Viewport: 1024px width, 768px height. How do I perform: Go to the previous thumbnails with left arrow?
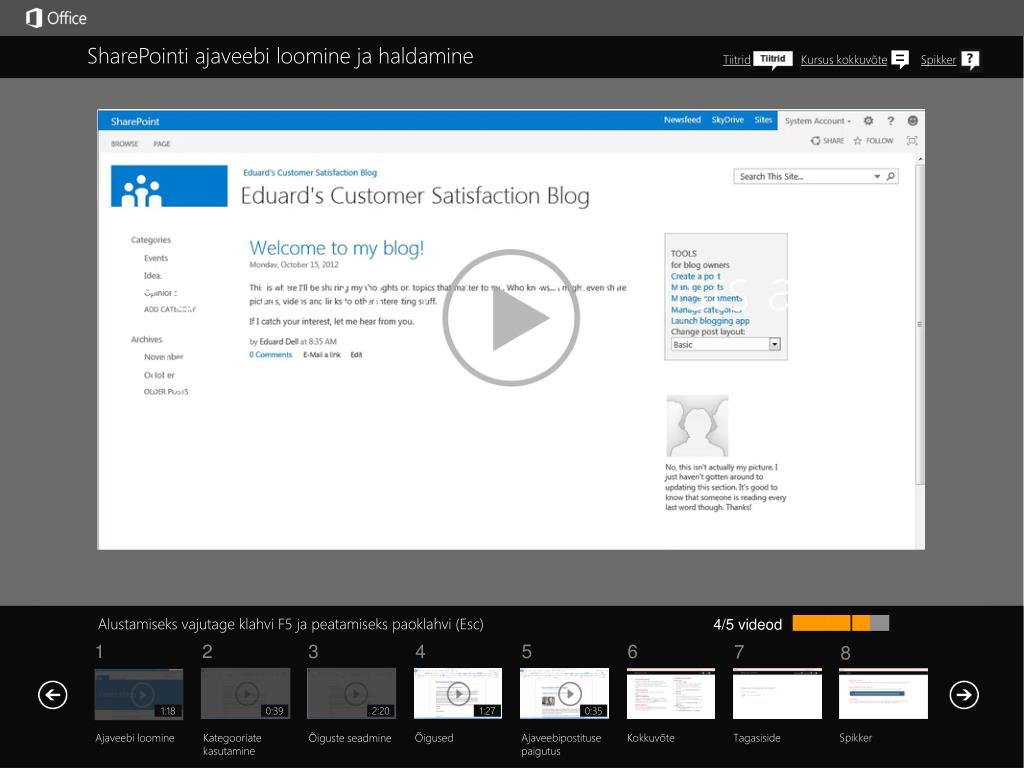click(x=52, y=694)
